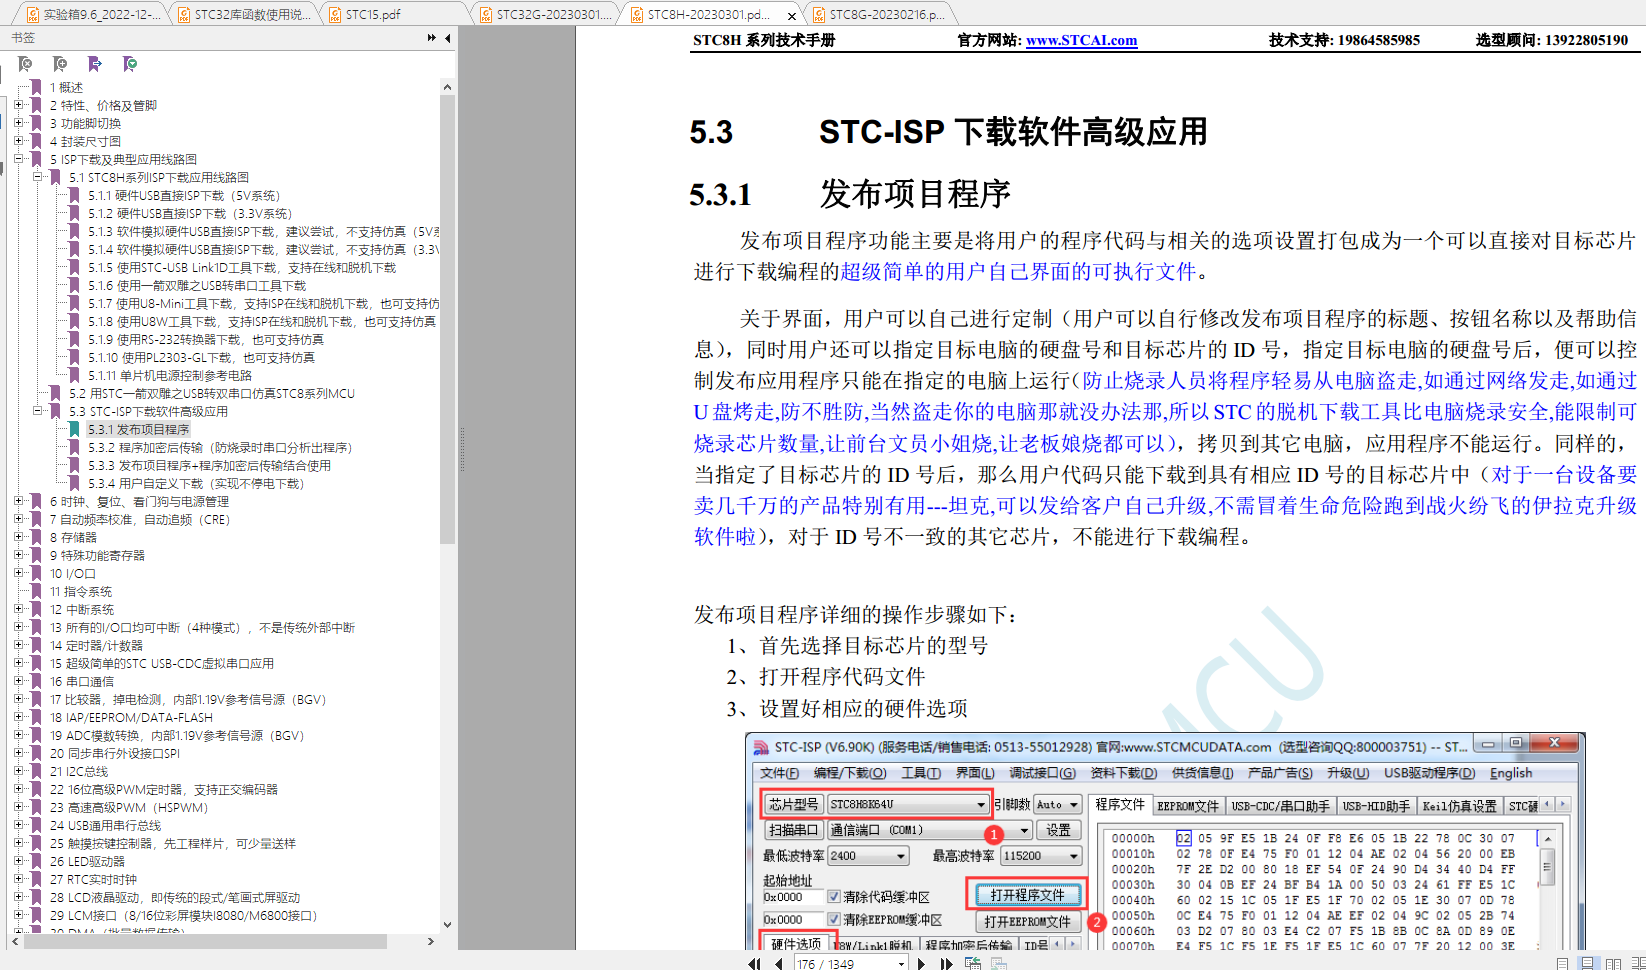1646x970 pixels.
Task: Go to next page arrow
Action: click(x=921, y=963)
